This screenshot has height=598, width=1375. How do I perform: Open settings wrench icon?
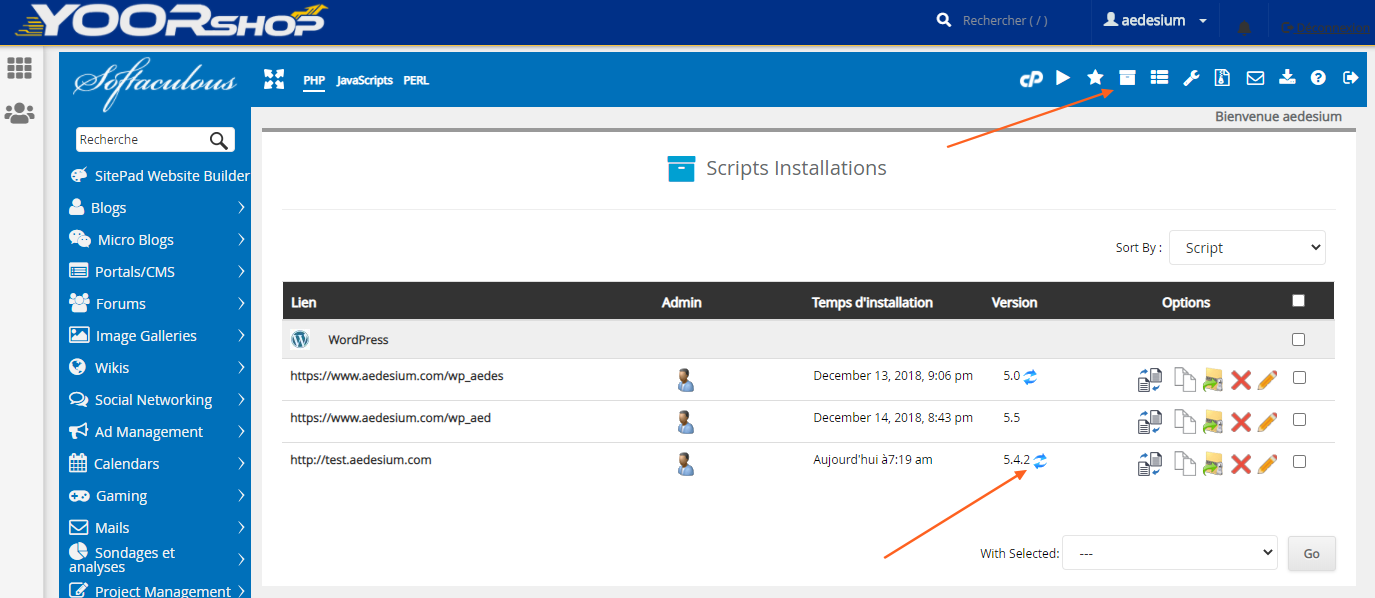[1191, 78]
